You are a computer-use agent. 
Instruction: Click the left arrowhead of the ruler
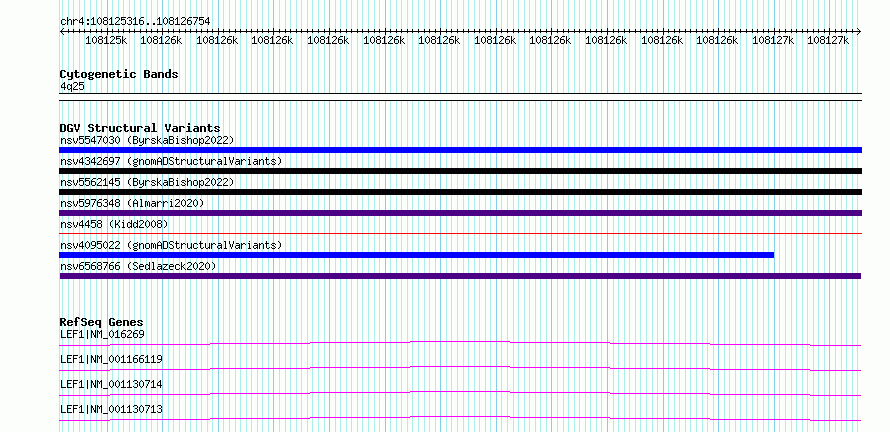[62, 31]
